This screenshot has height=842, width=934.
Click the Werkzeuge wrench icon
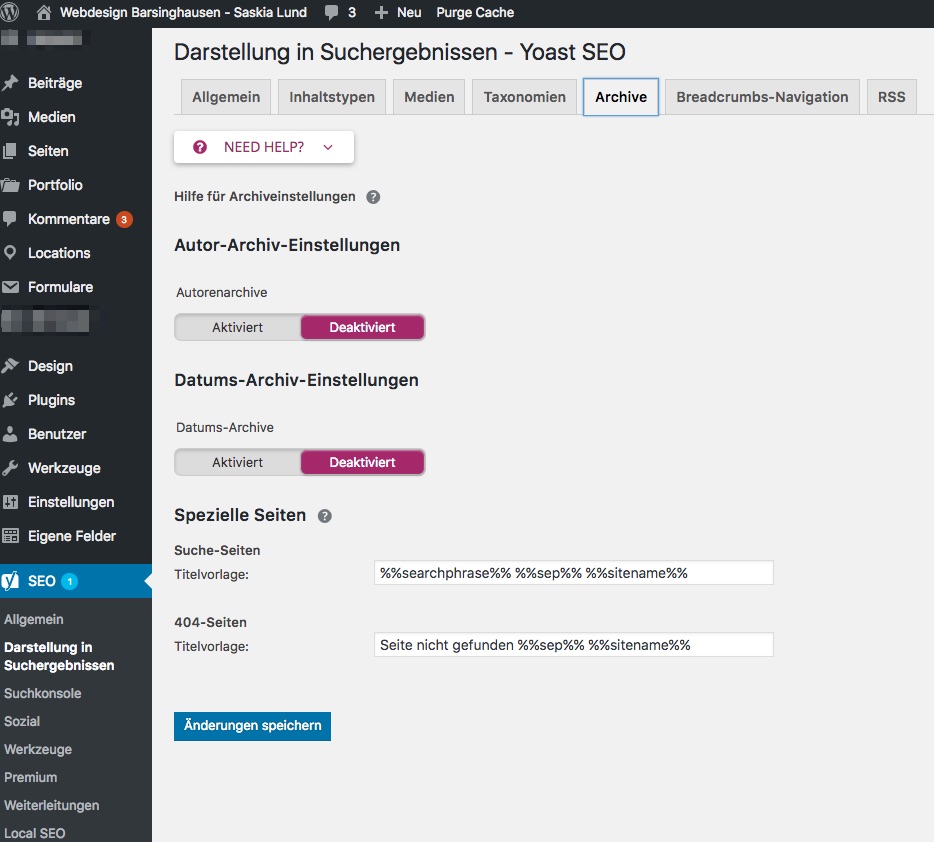tap(10, 468)
